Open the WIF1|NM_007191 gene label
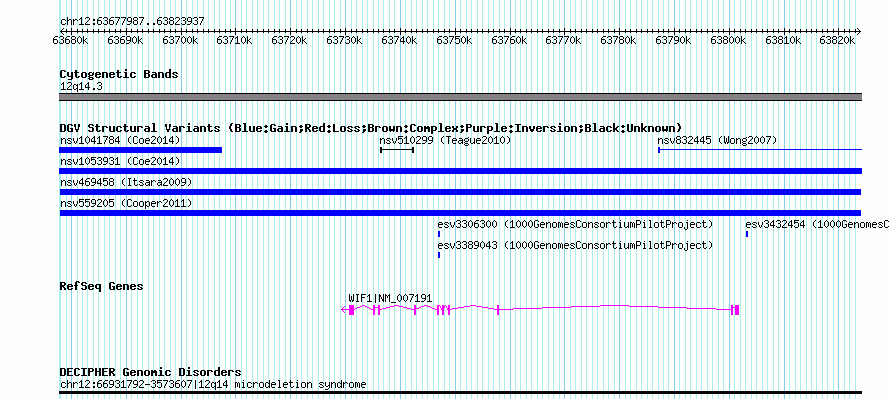The height and width of the screenshot is (399, 890). pos(391,298)
